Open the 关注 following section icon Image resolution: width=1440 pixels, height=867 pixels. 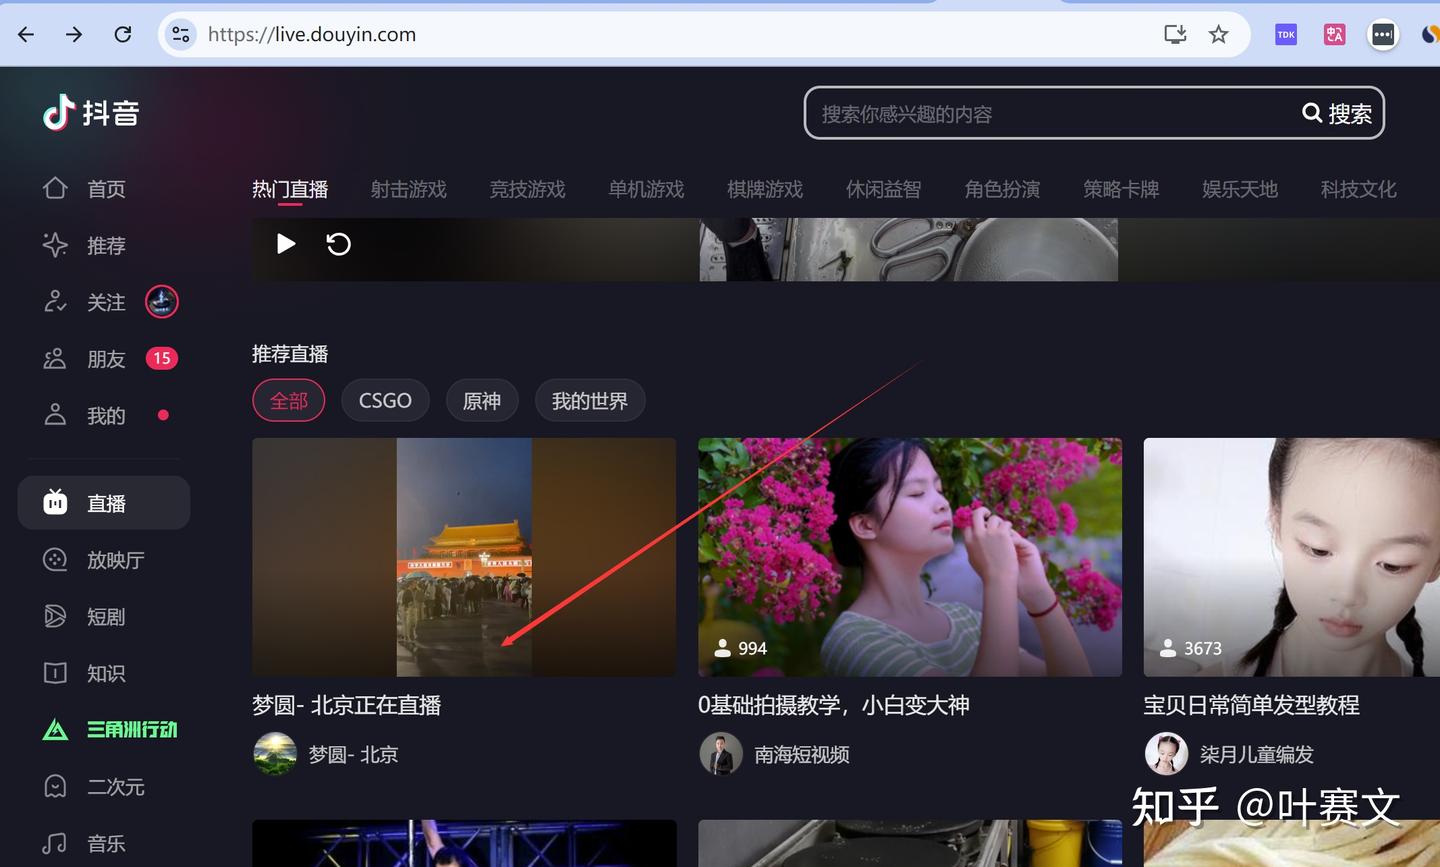click(x=55, y=301)
